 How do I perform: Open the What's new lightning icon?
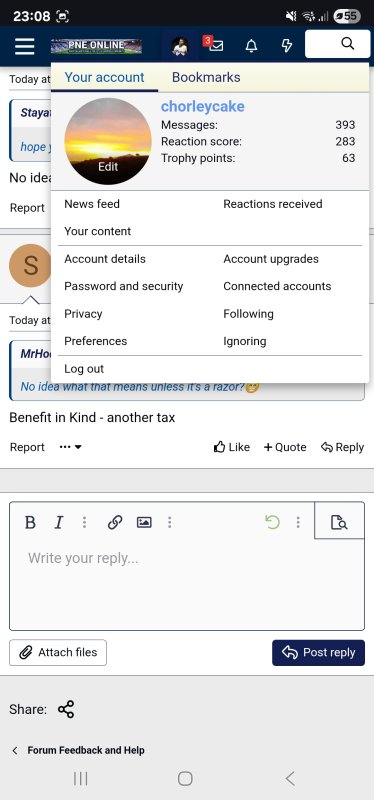pyautogui.click(x=287, y=46)
